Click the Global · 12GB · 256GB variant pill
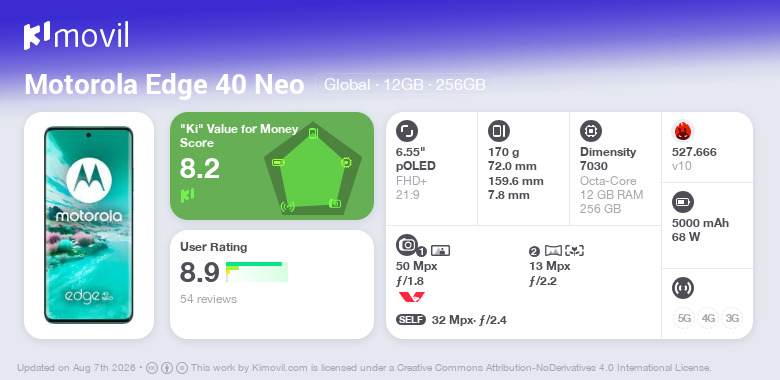The height and width of the screenshot is (380, 780). 405,85
